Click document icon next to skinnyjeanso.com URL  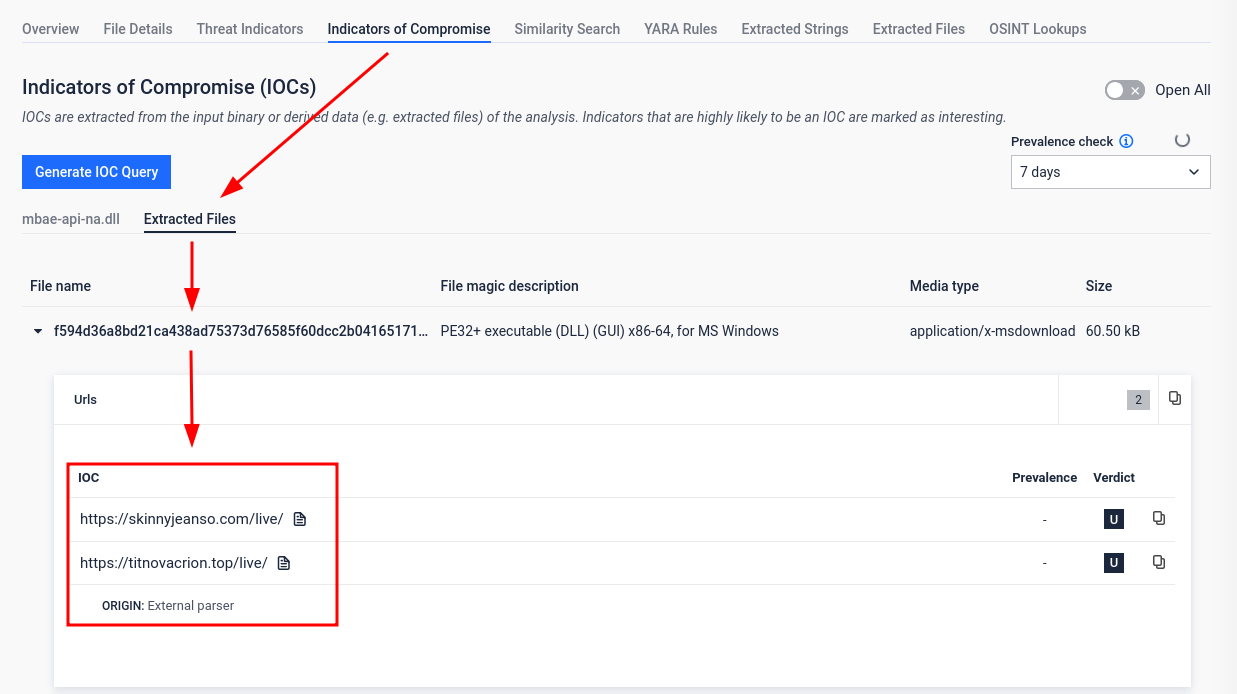point(300,519)
